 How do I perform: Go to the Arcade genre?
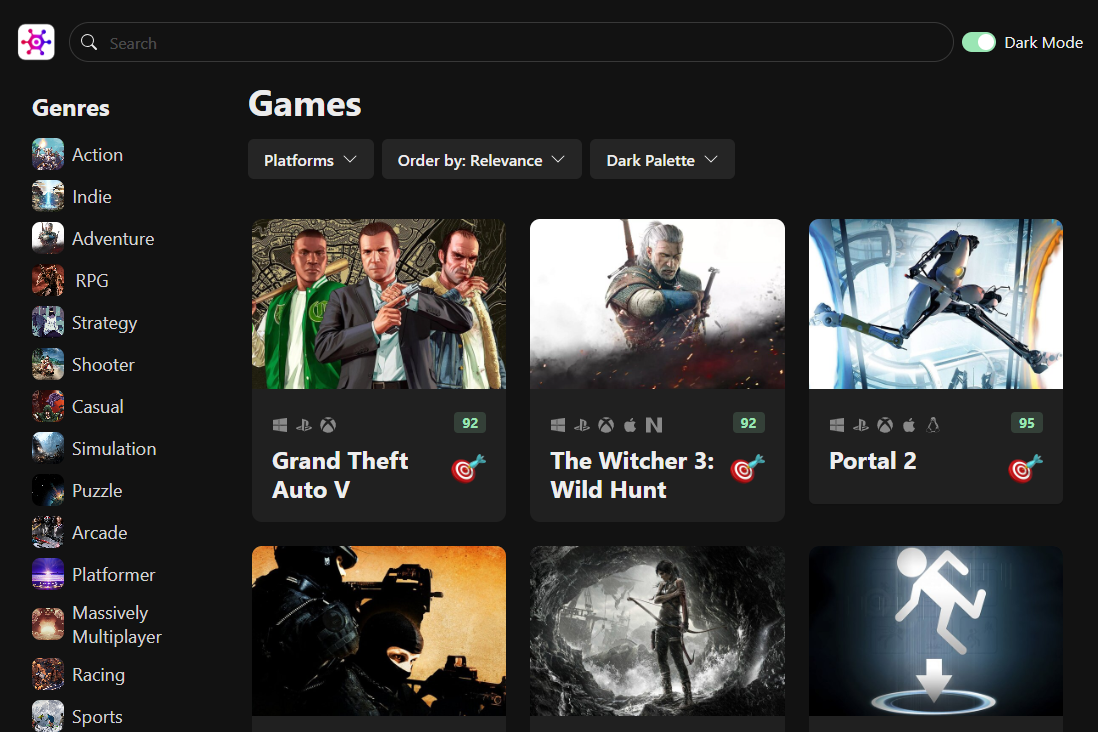(x=99, y=533)
